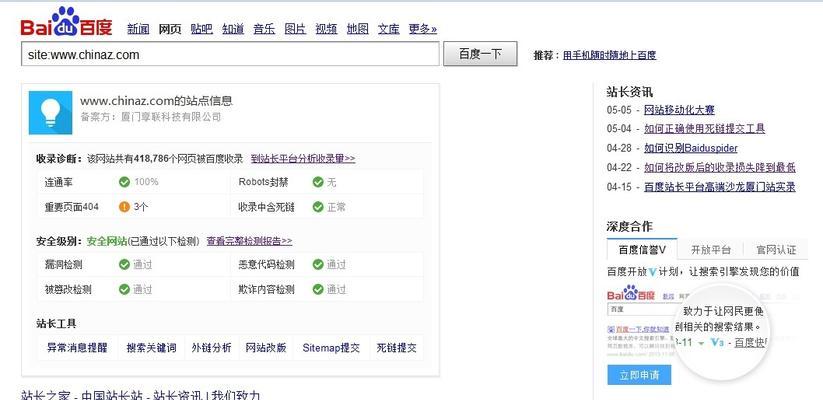823x400 pixels.
Task: Switch to the 官网认证 tab
Action: [x=776, y=249]
